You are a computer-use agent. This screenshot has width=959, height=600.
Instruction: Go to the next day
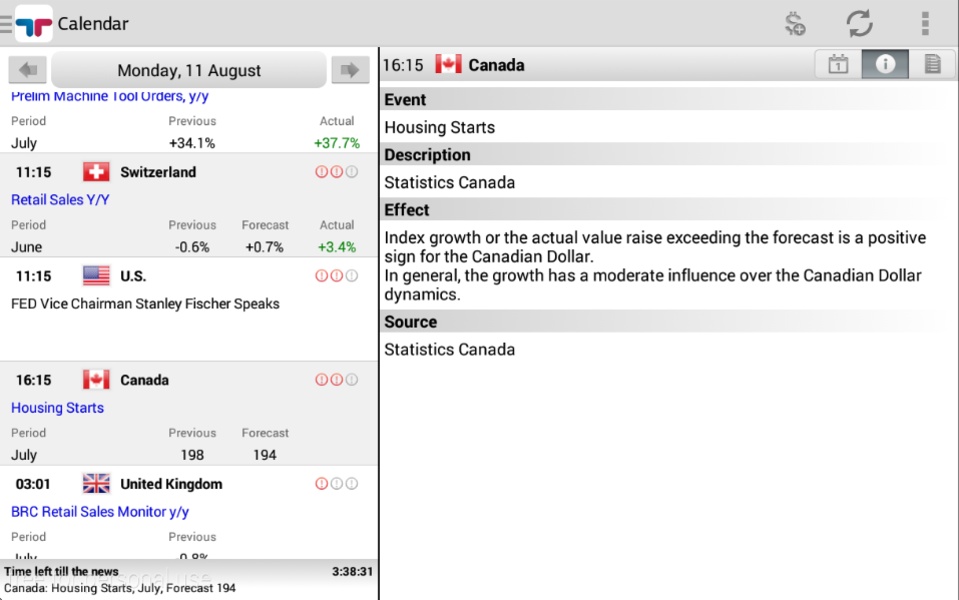tap(350, 70)
